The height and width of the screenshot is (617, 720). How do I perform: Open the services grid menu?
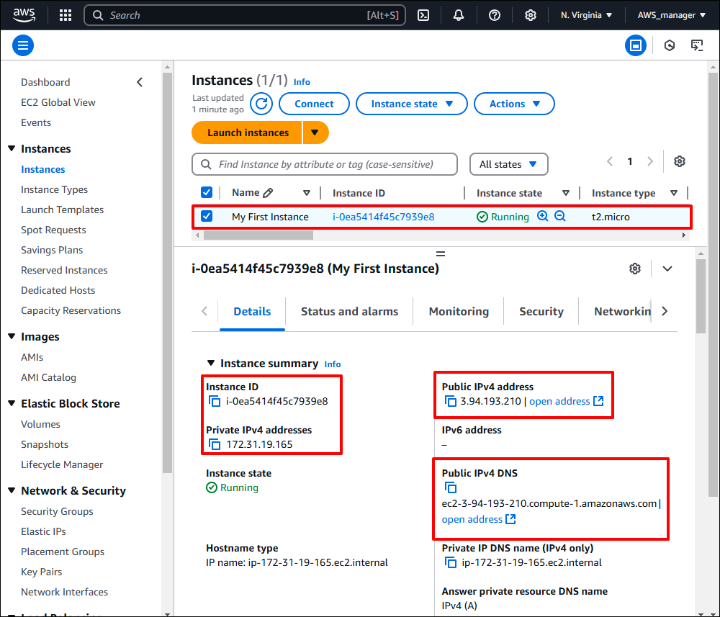[x=66, y=15]
